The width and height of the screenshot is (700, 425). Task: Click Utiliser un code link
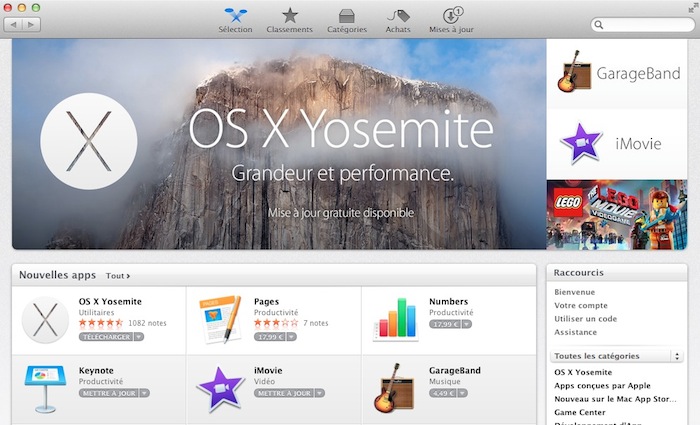point(586,319)
